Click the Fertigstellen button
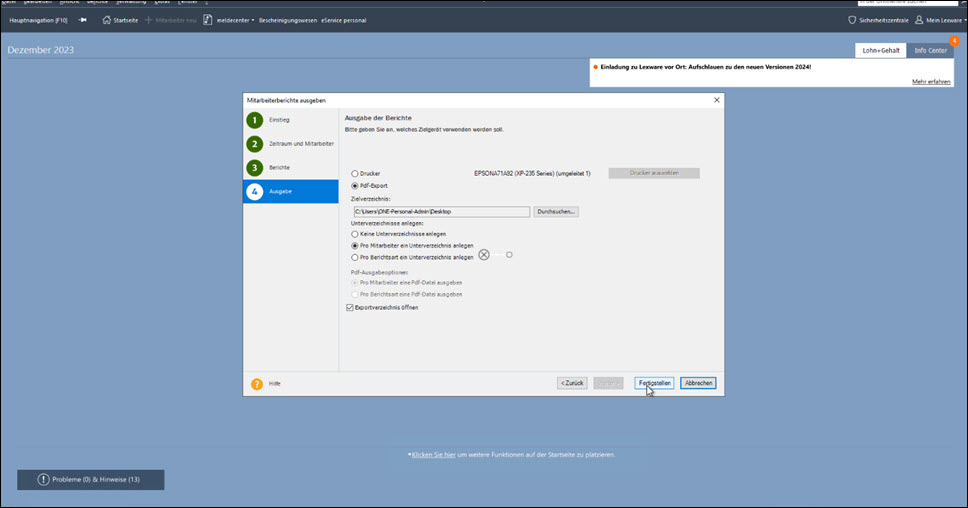968x508 pixels. click(653, 383)
